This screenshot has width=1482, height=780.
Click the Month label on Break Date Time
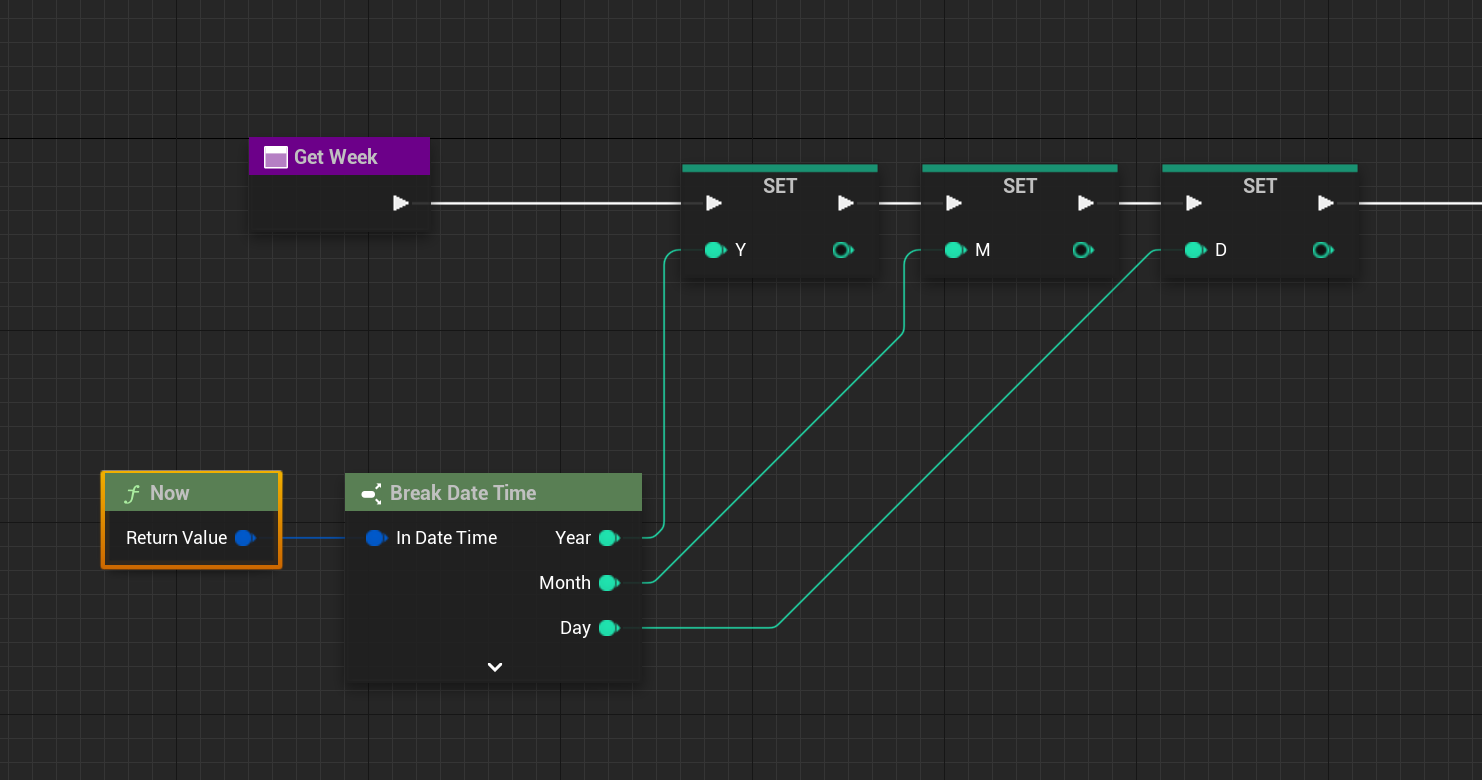pyautogui.click(x=565, y=583)
